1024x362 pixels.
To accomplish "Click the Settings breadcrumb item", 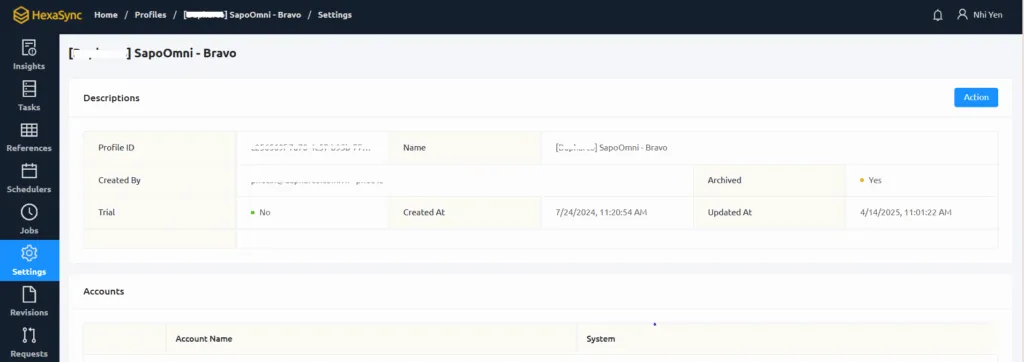I will tap(334, 14).
